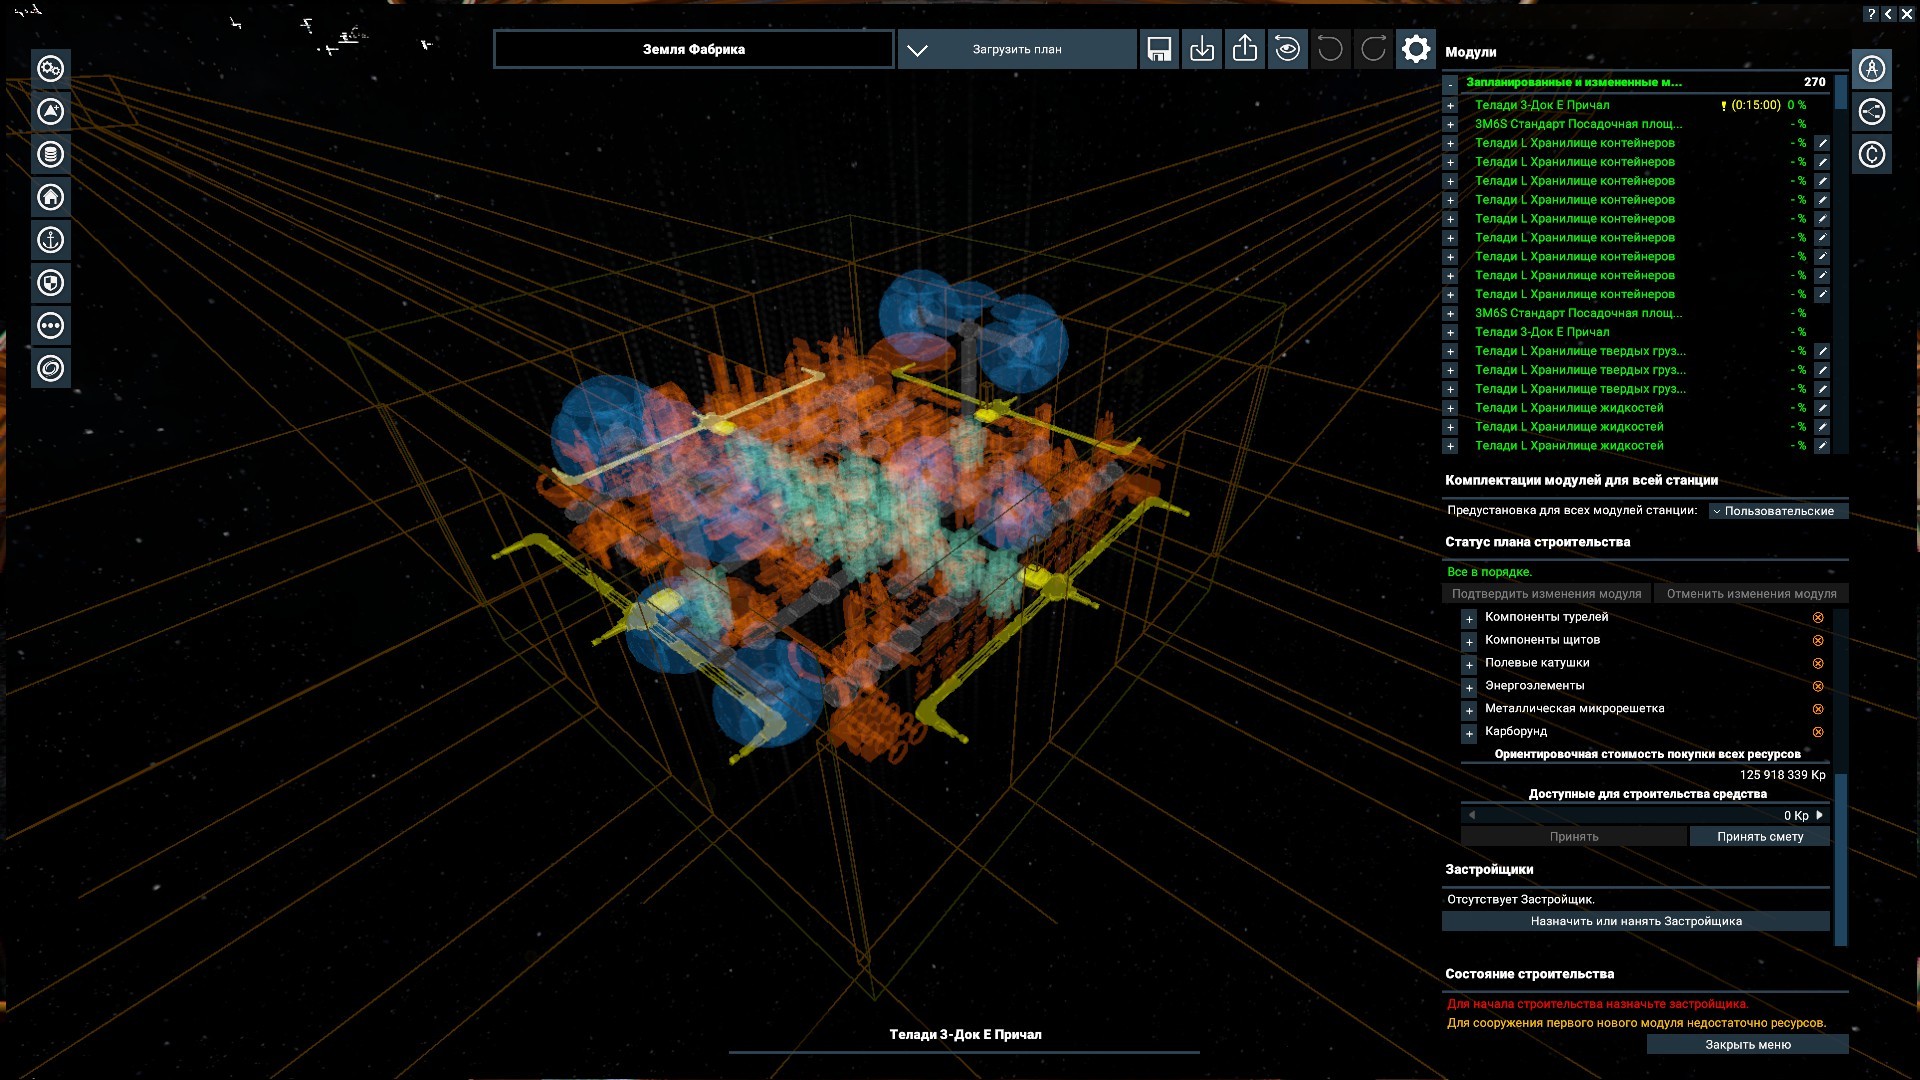Click the Закрыть меню button
The height and width of the screenshot is (1080, 1920).
coord(1748,1044)
